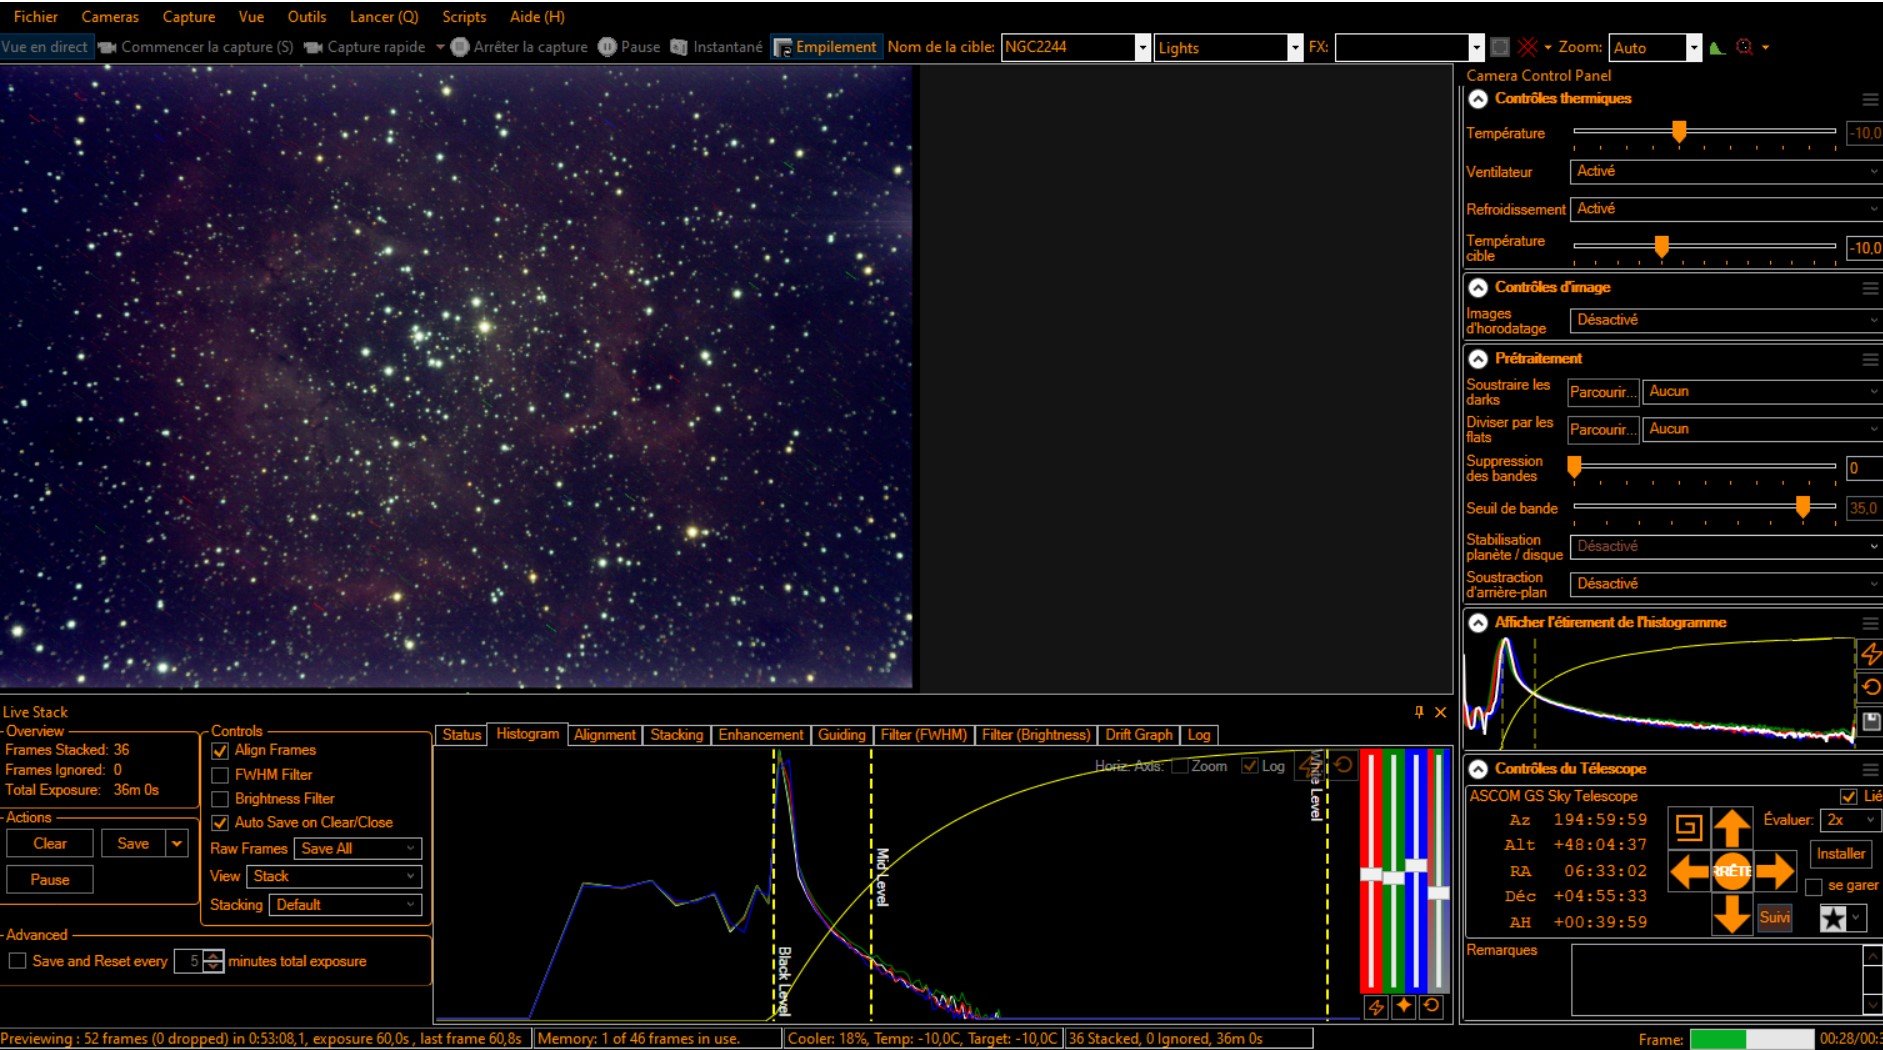Screen dimensions: 1883x1050
Task: Collapse the Contrôles d'image section
Action: (1478, 288)
